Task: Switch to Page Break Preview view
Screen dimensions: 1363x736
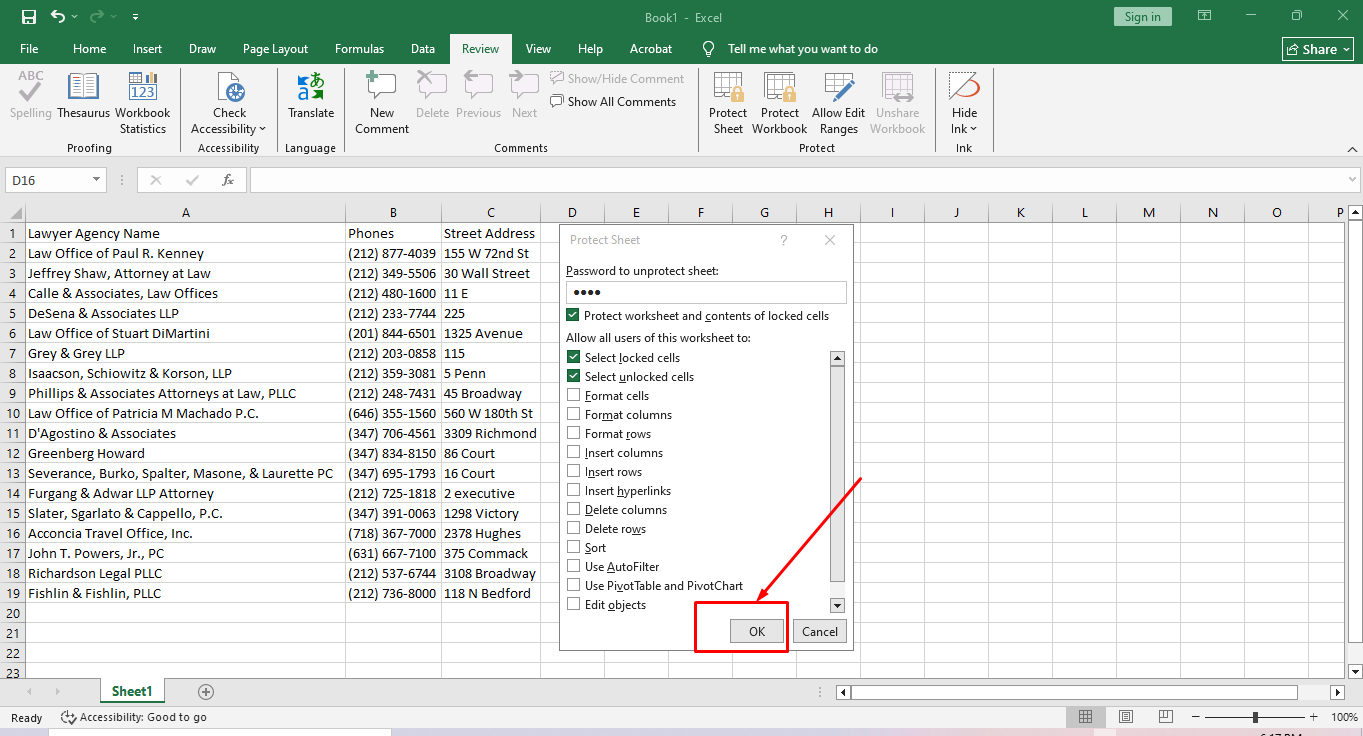Action: (1166, 717)
